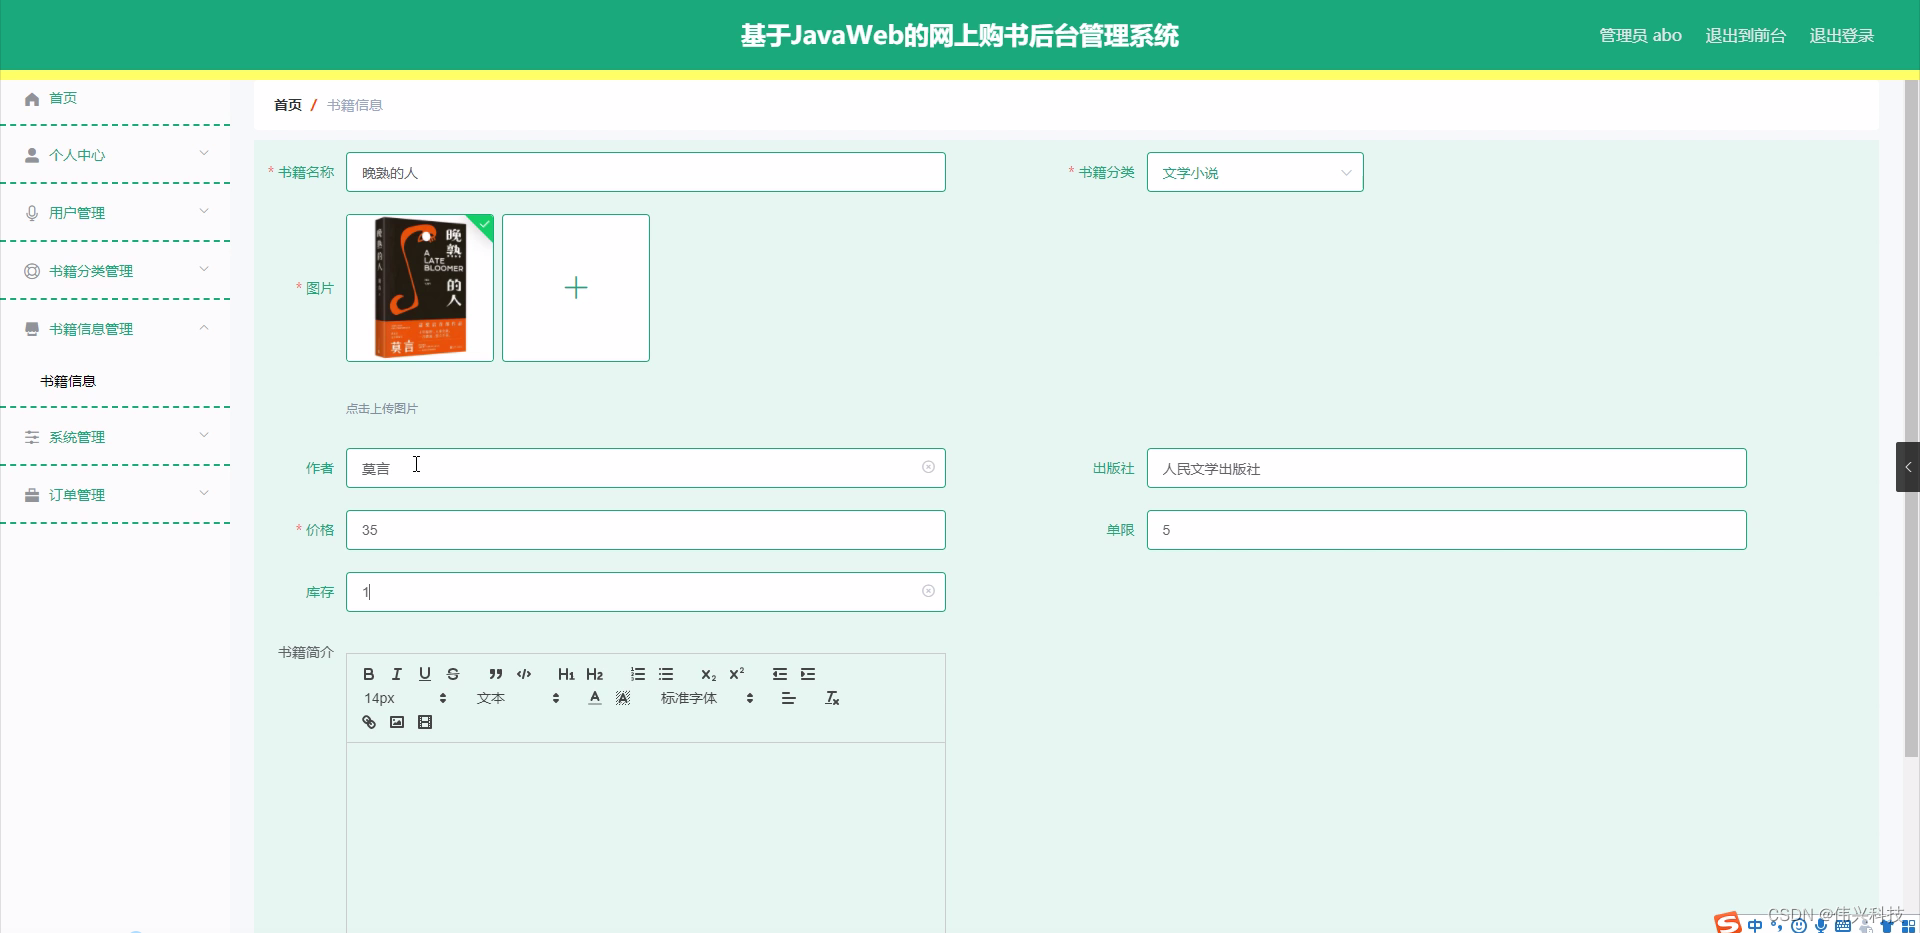This screenshot has height=933, width=1920.
Task: Insert an ordered numbered list
Action: pos(637,674)
